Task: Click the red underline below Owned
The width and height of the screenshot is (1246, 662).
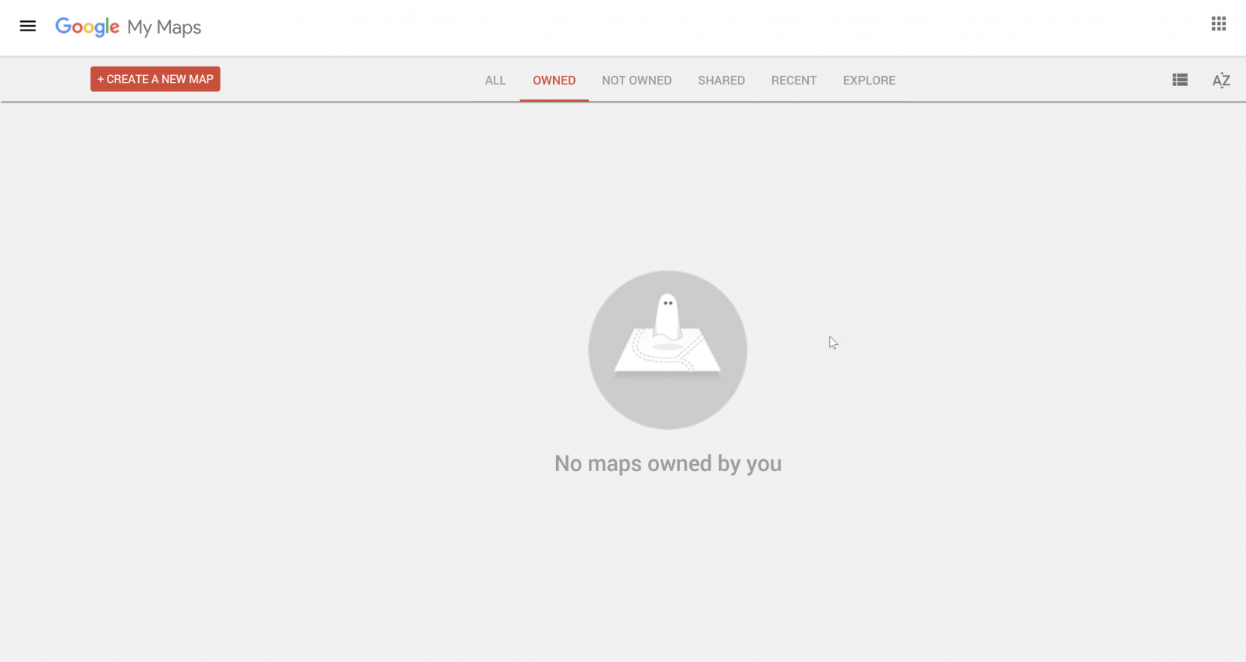Action: tap(554, 100)
